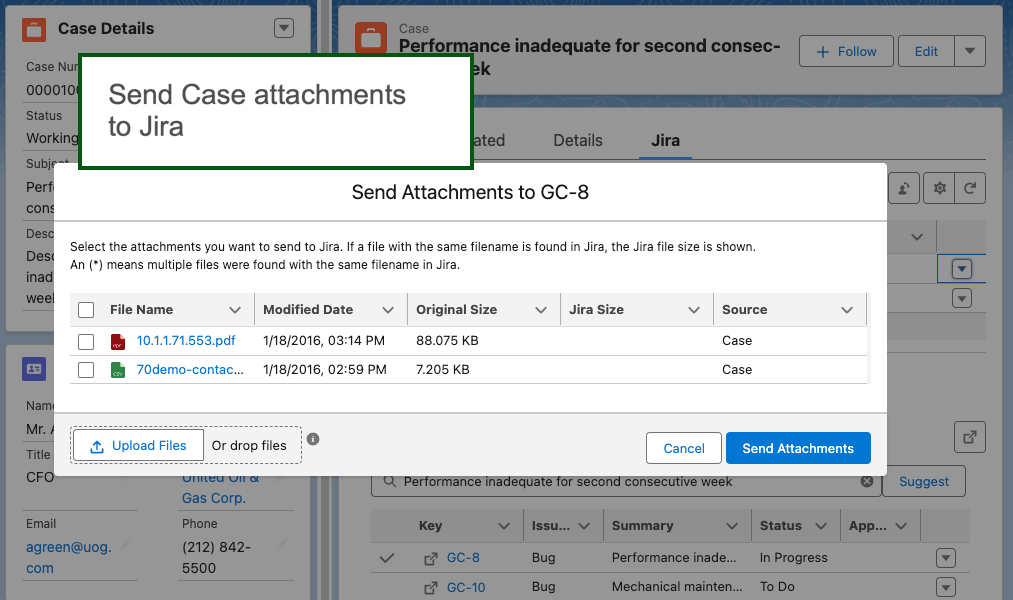Screen dimensions: 1013x600
Task: Click the upload info icon
Action: [313, 439]
